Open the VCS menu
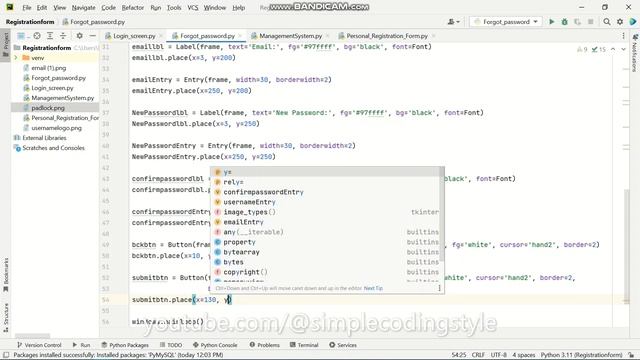640x360 pixels. (x=193, y=7)
